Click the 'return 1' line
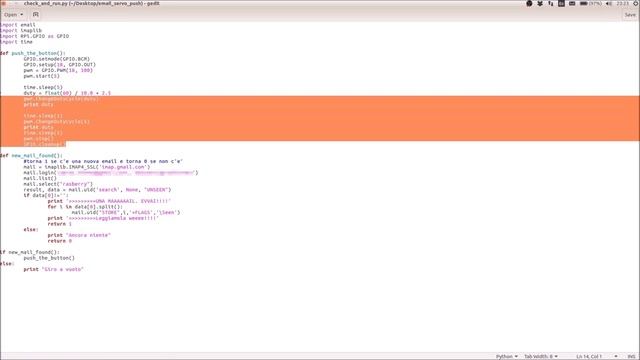The width and height of the screenshot is (640, 360). coord(60,224)
